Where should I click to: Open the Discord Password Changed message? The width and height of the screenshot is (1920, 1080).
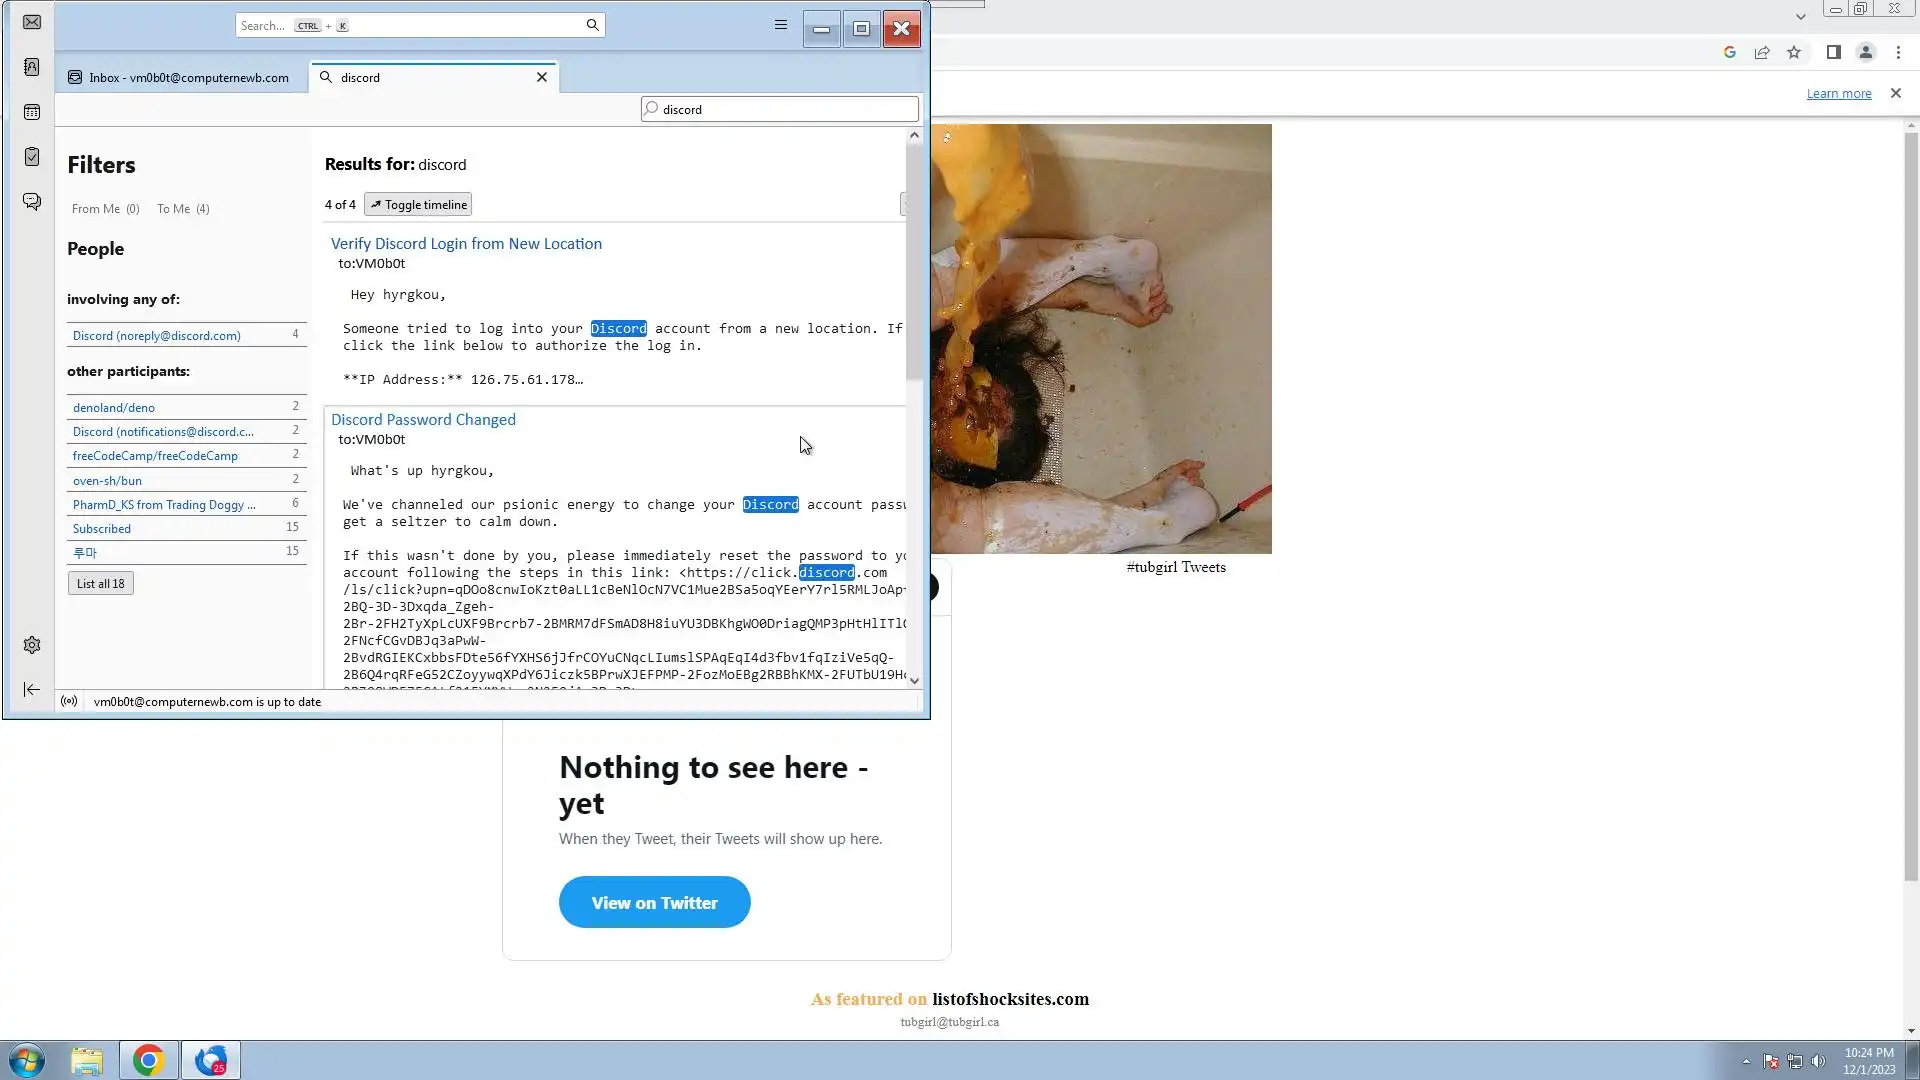423,420
